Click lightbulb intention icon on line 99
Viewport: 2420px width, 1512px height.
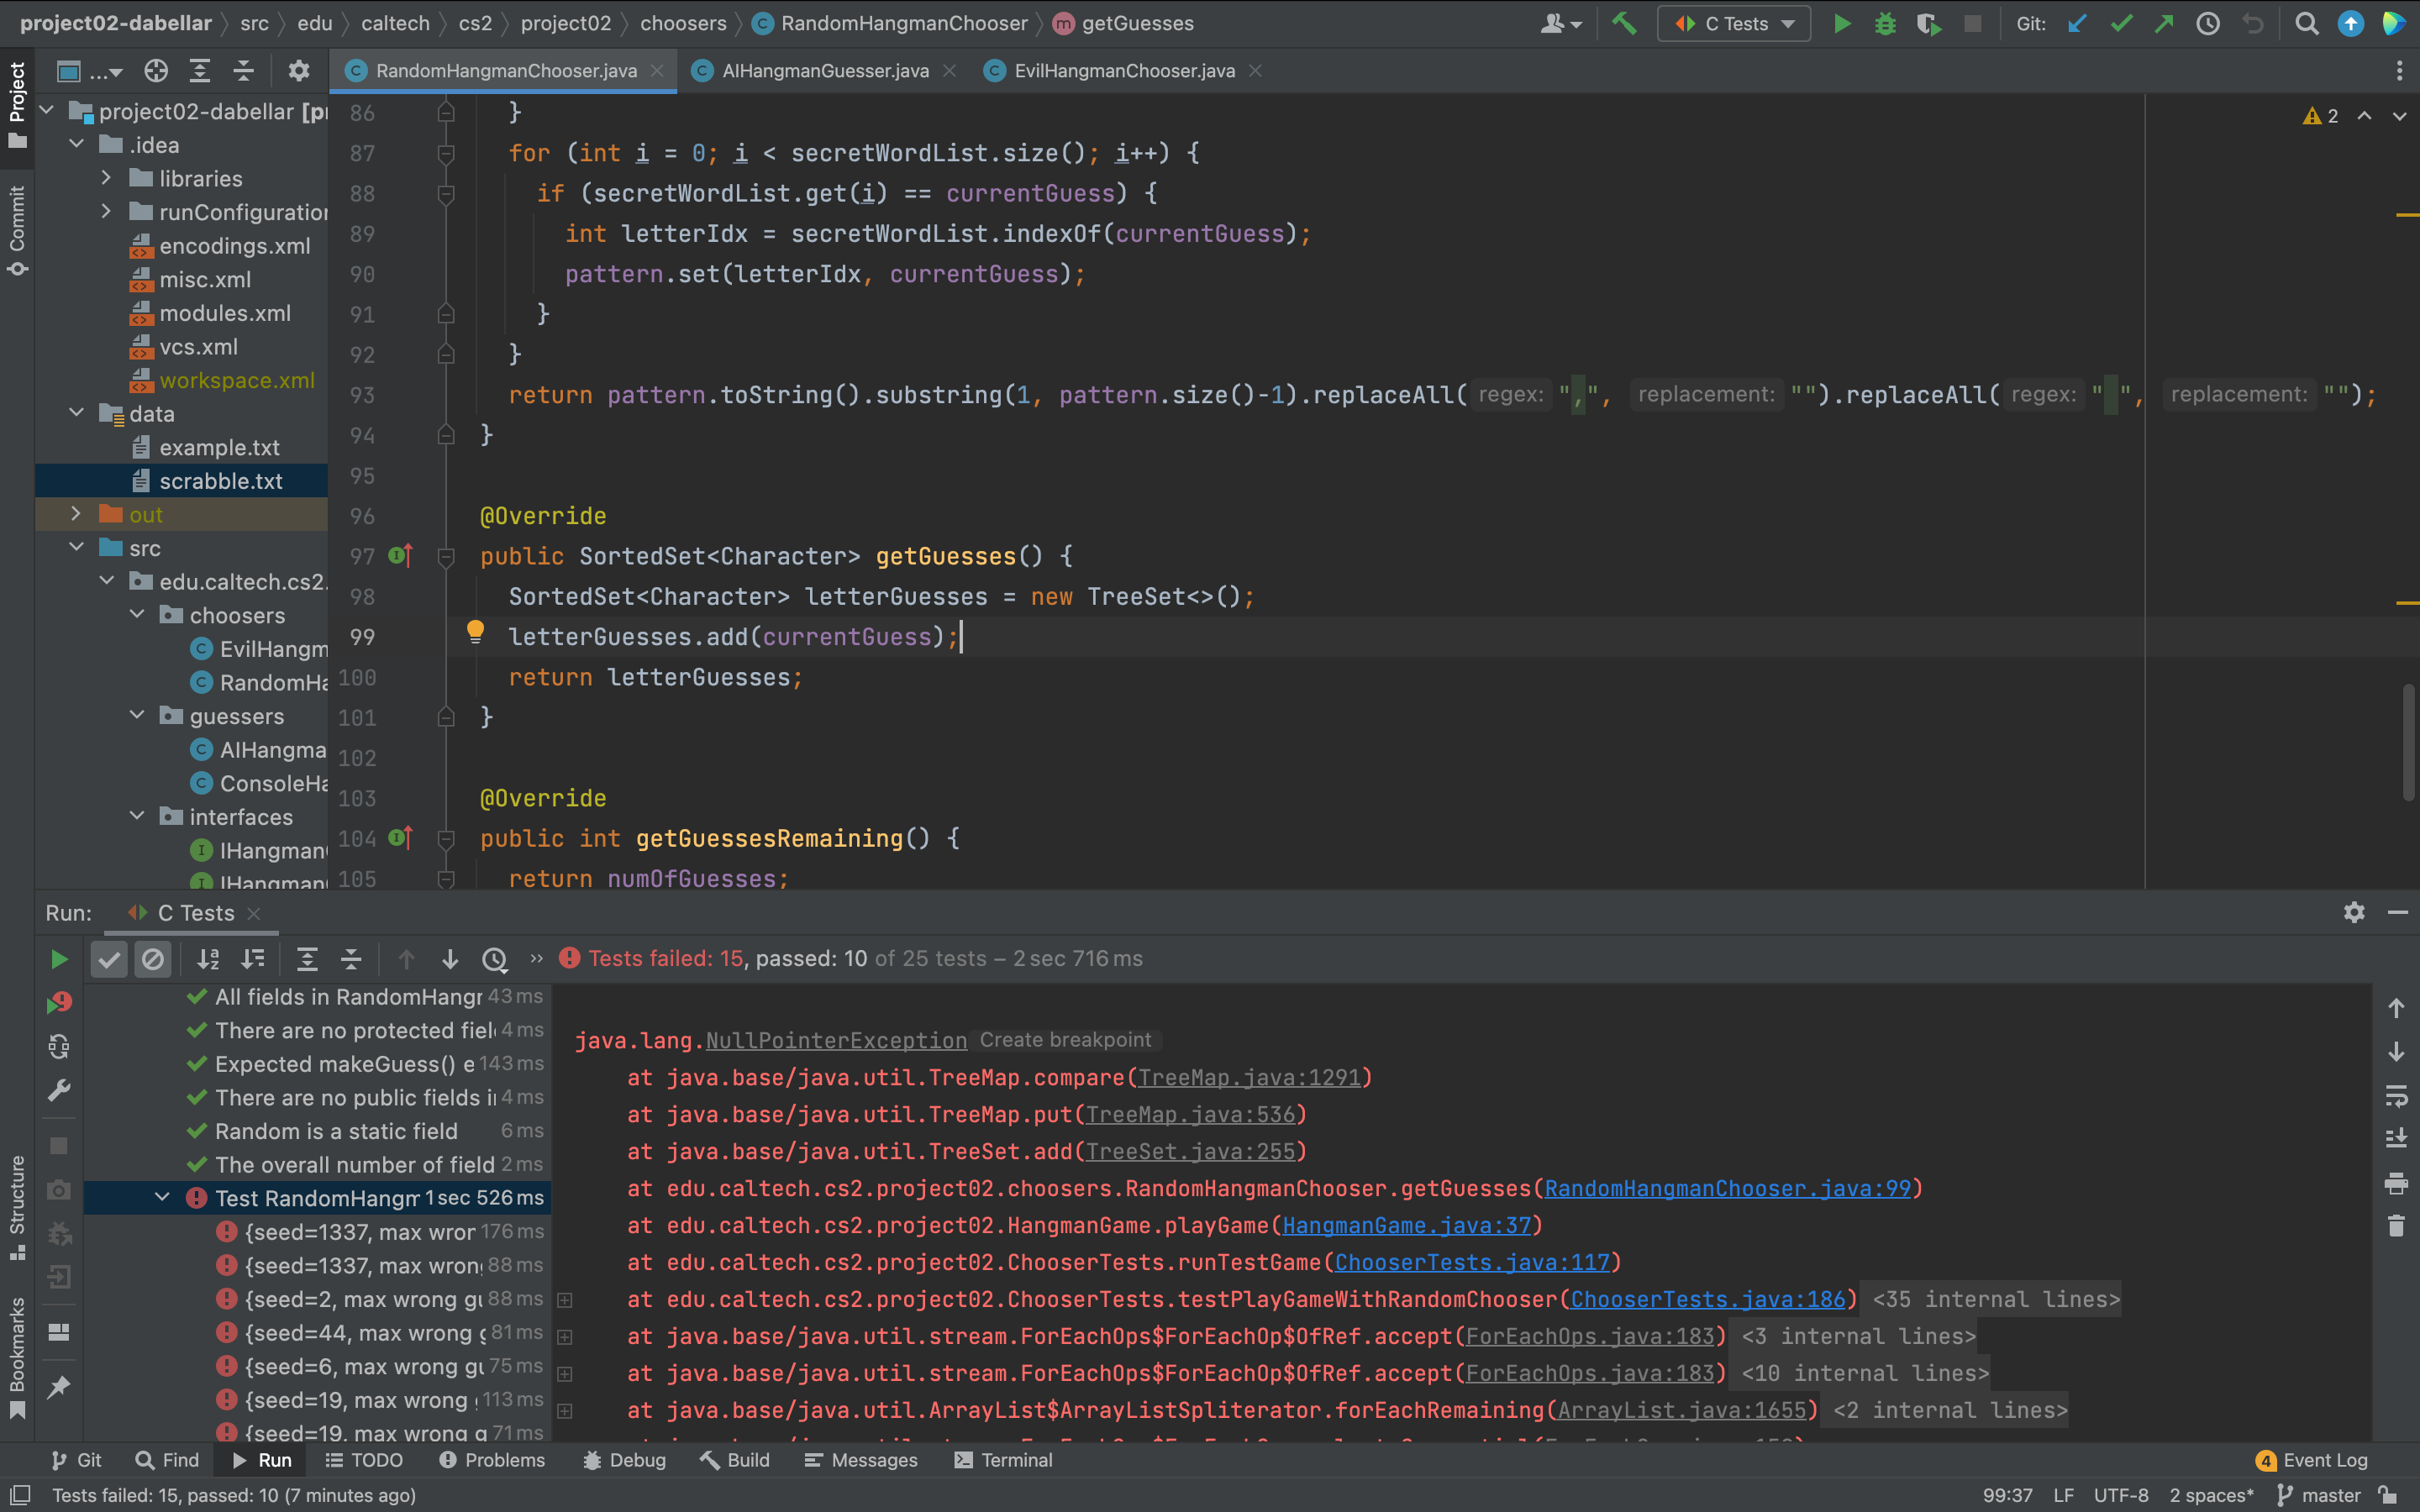(475, 631)
